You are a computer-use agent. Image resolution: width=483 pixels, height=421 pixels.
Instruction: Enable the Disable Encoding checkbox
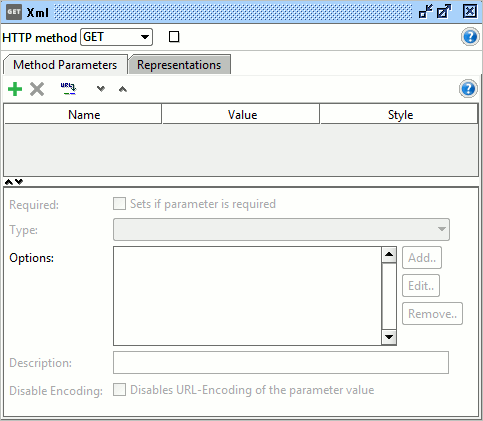119,390
